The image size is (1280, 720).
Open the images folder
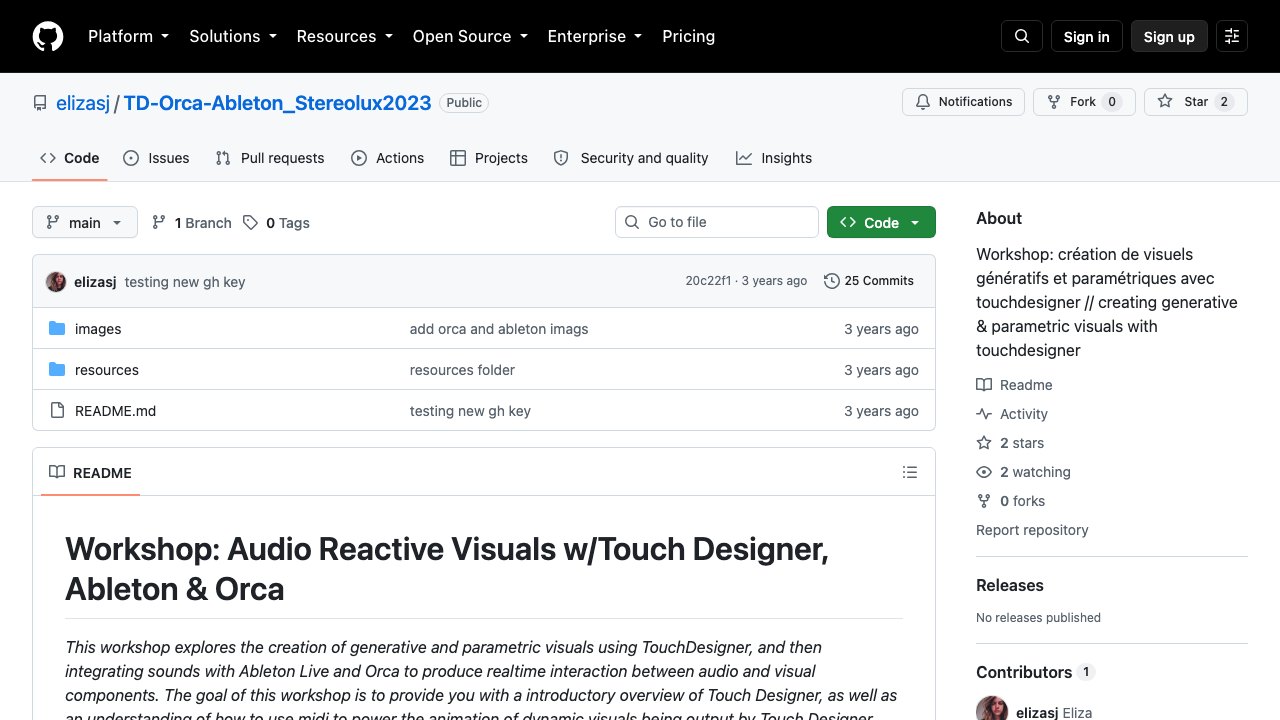point(98,329)
